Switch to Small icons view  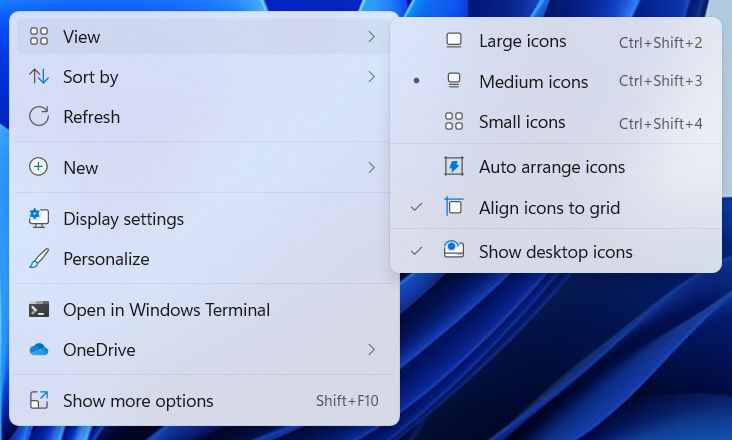556,122
